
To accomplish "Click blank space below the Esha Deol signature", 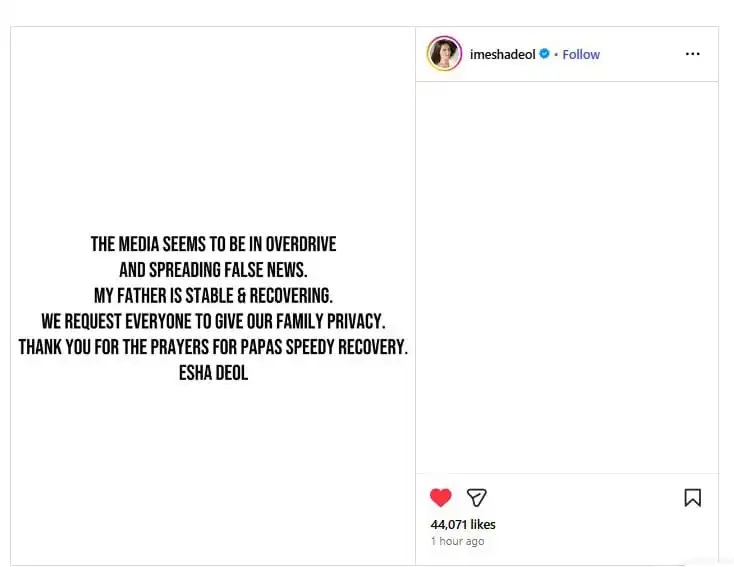I will [x=213, y=470].
